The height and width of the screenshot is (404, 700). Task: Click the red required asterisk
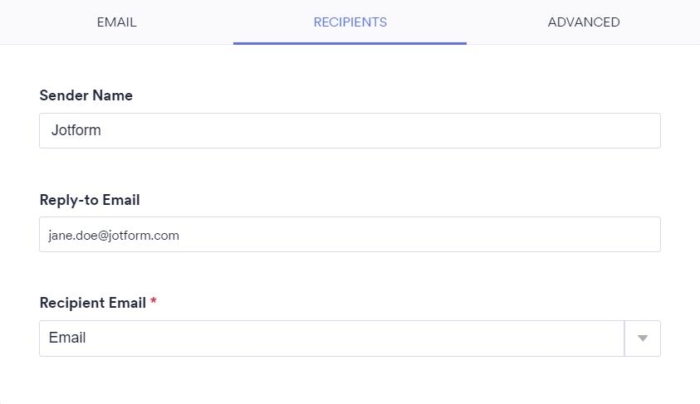coord(153,302)
